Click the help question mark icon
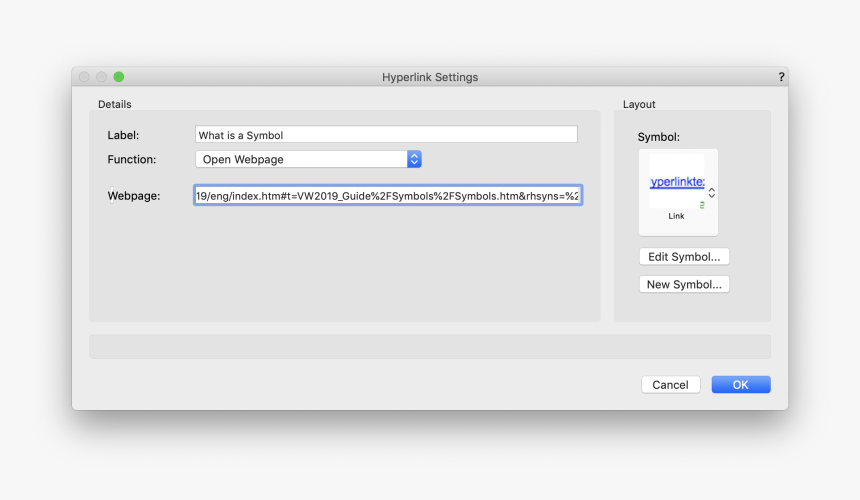 click(x=781, y=77)
